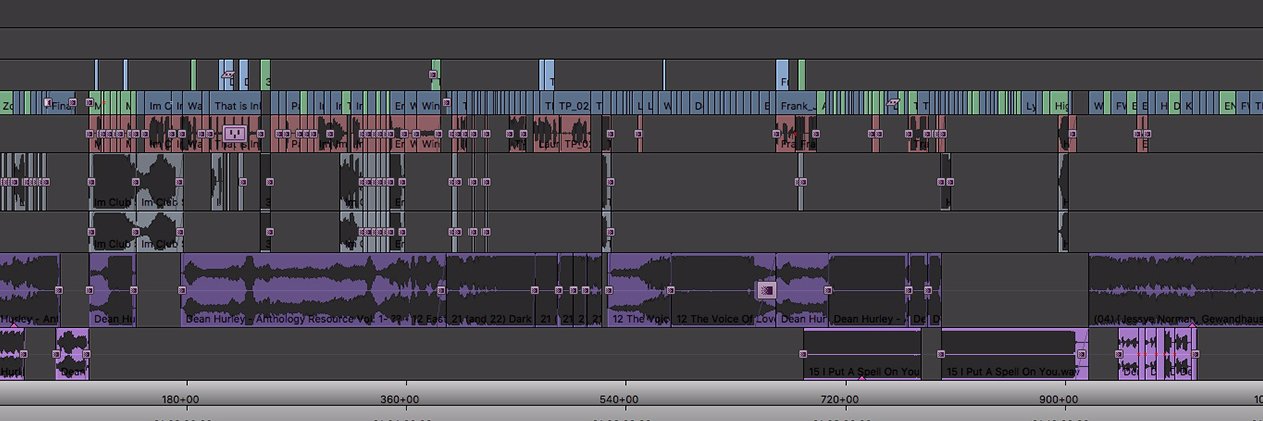Select the 'That is In' video clip

[235, 103]
